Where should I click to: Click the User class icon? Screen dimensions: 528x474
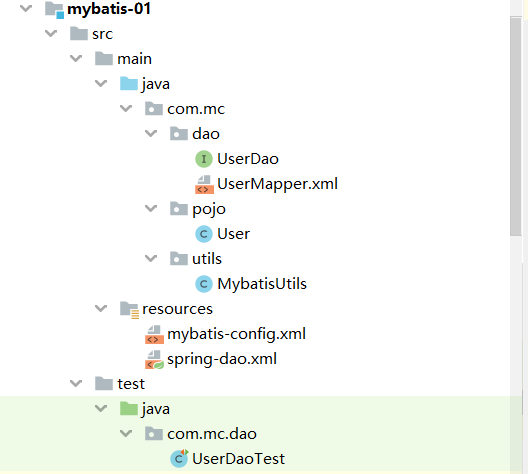204,234
